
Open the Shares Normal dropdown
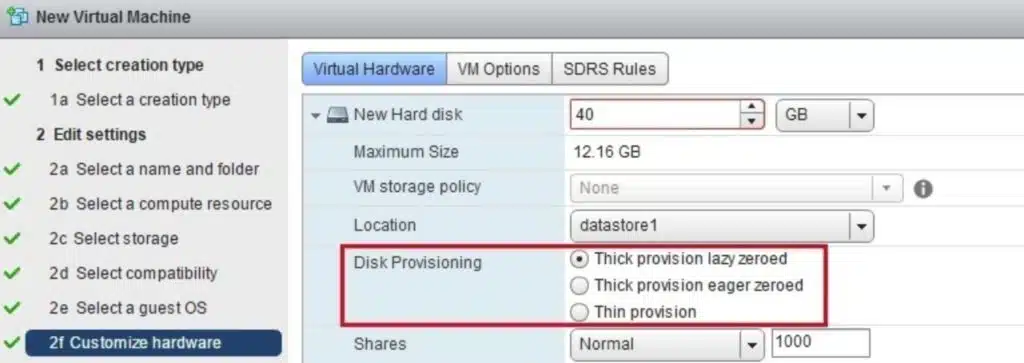point(667,344)
